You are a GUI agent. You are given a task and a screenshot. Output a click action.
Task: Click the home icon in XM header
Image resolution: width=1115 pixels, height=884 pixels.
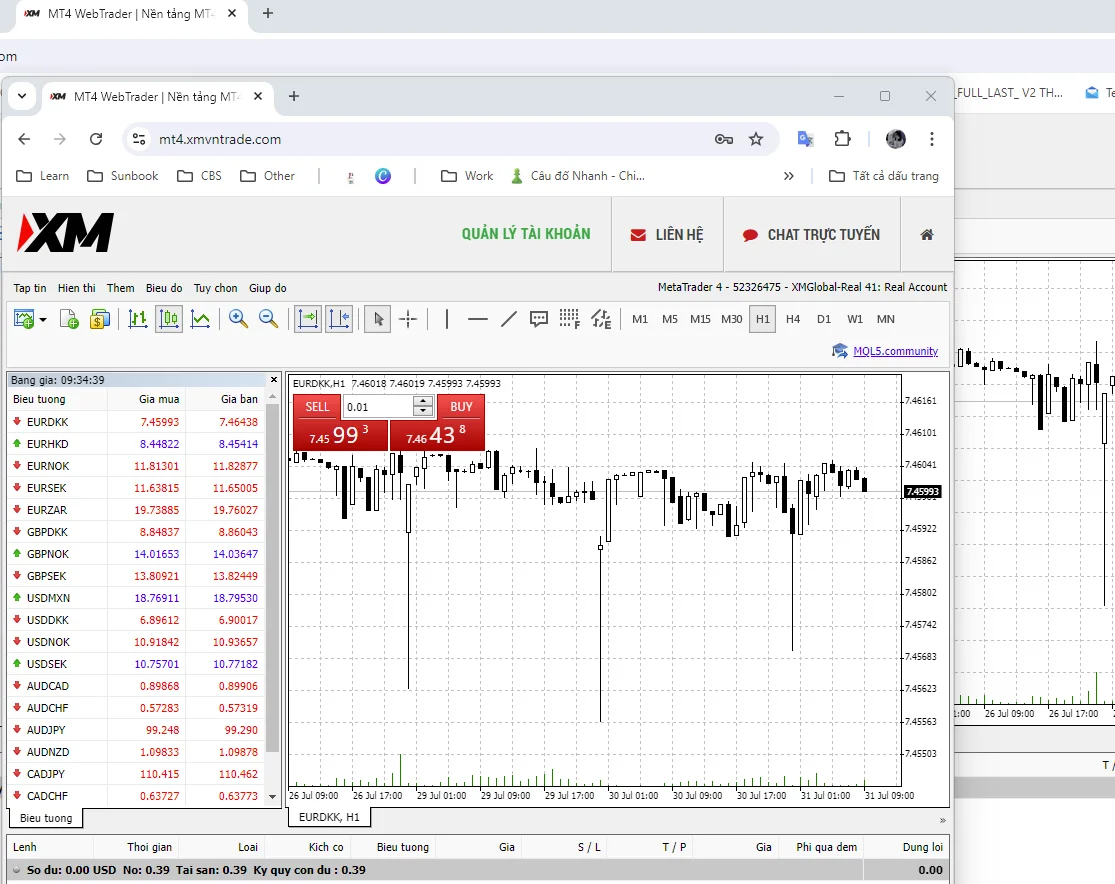pos(927,235)
